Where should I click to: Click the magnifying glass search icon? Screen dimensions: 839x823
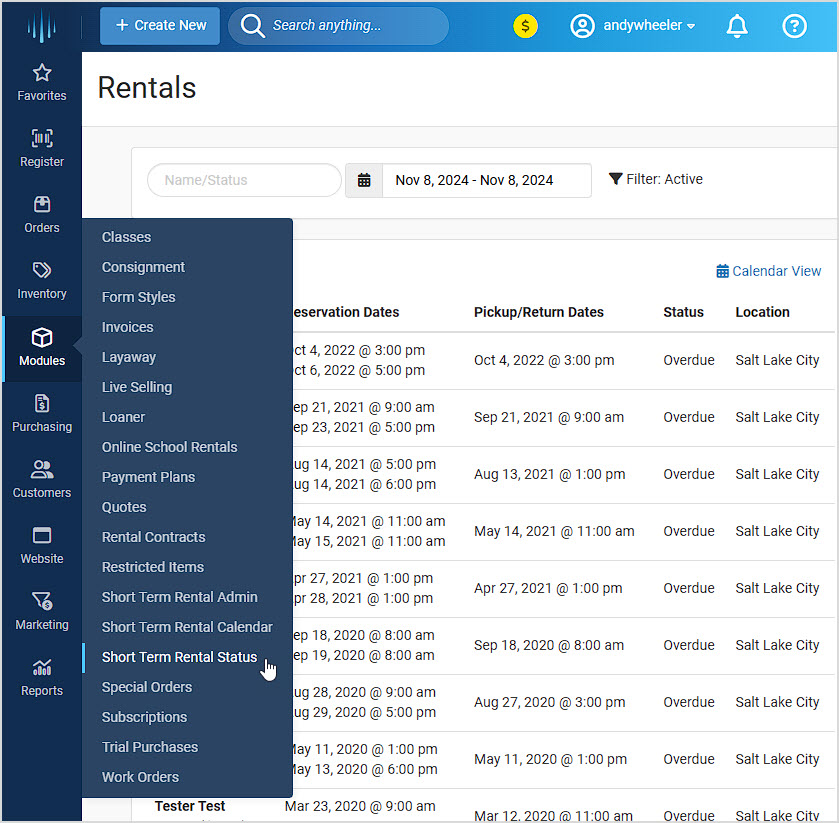(x=252, y=26)
